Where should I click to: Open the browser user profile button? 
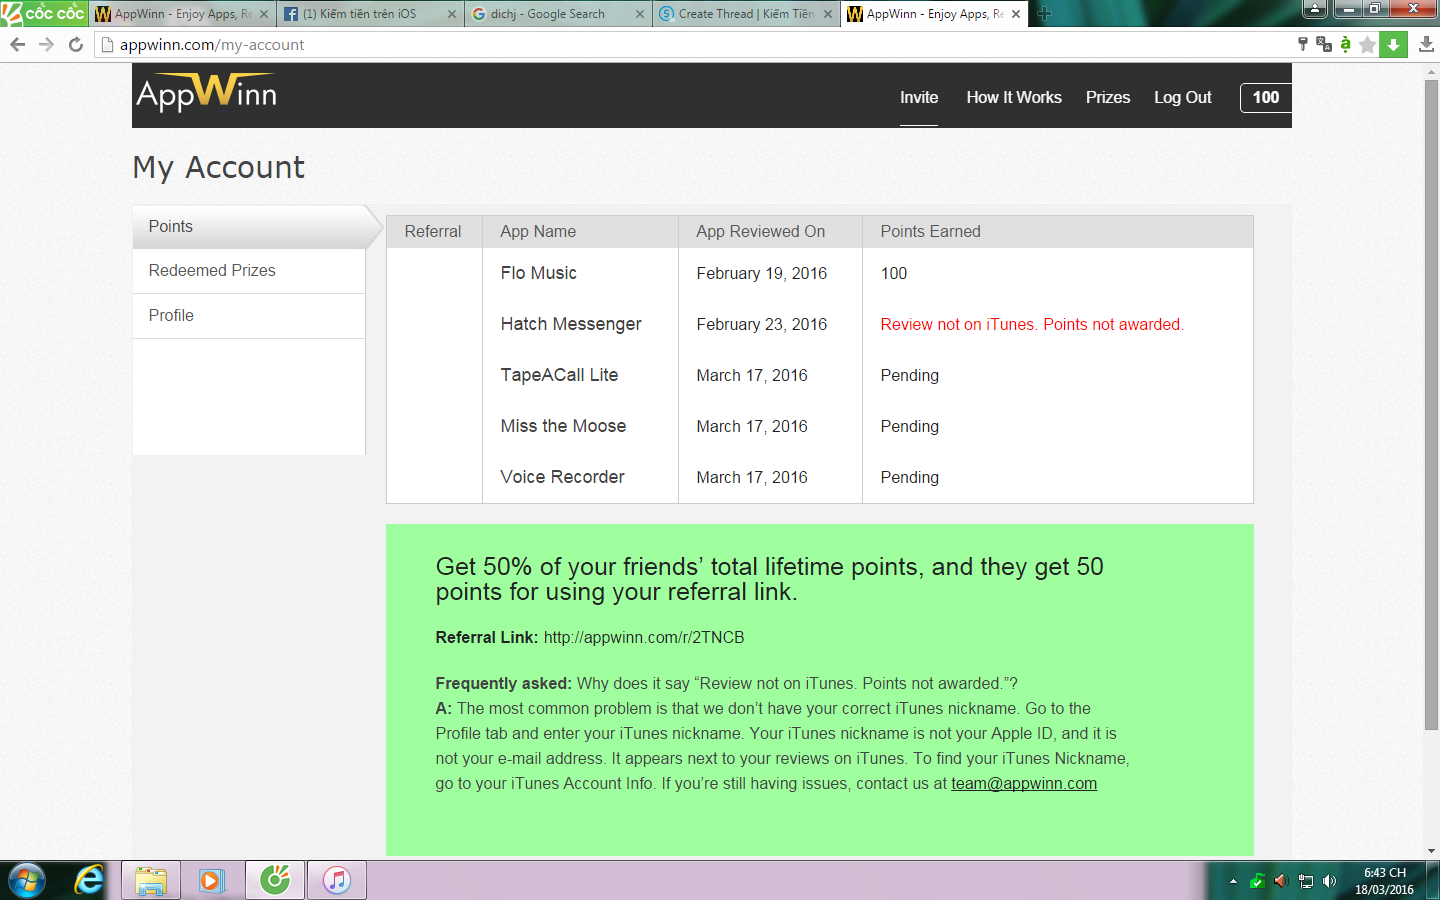[x=1315, y=9]
